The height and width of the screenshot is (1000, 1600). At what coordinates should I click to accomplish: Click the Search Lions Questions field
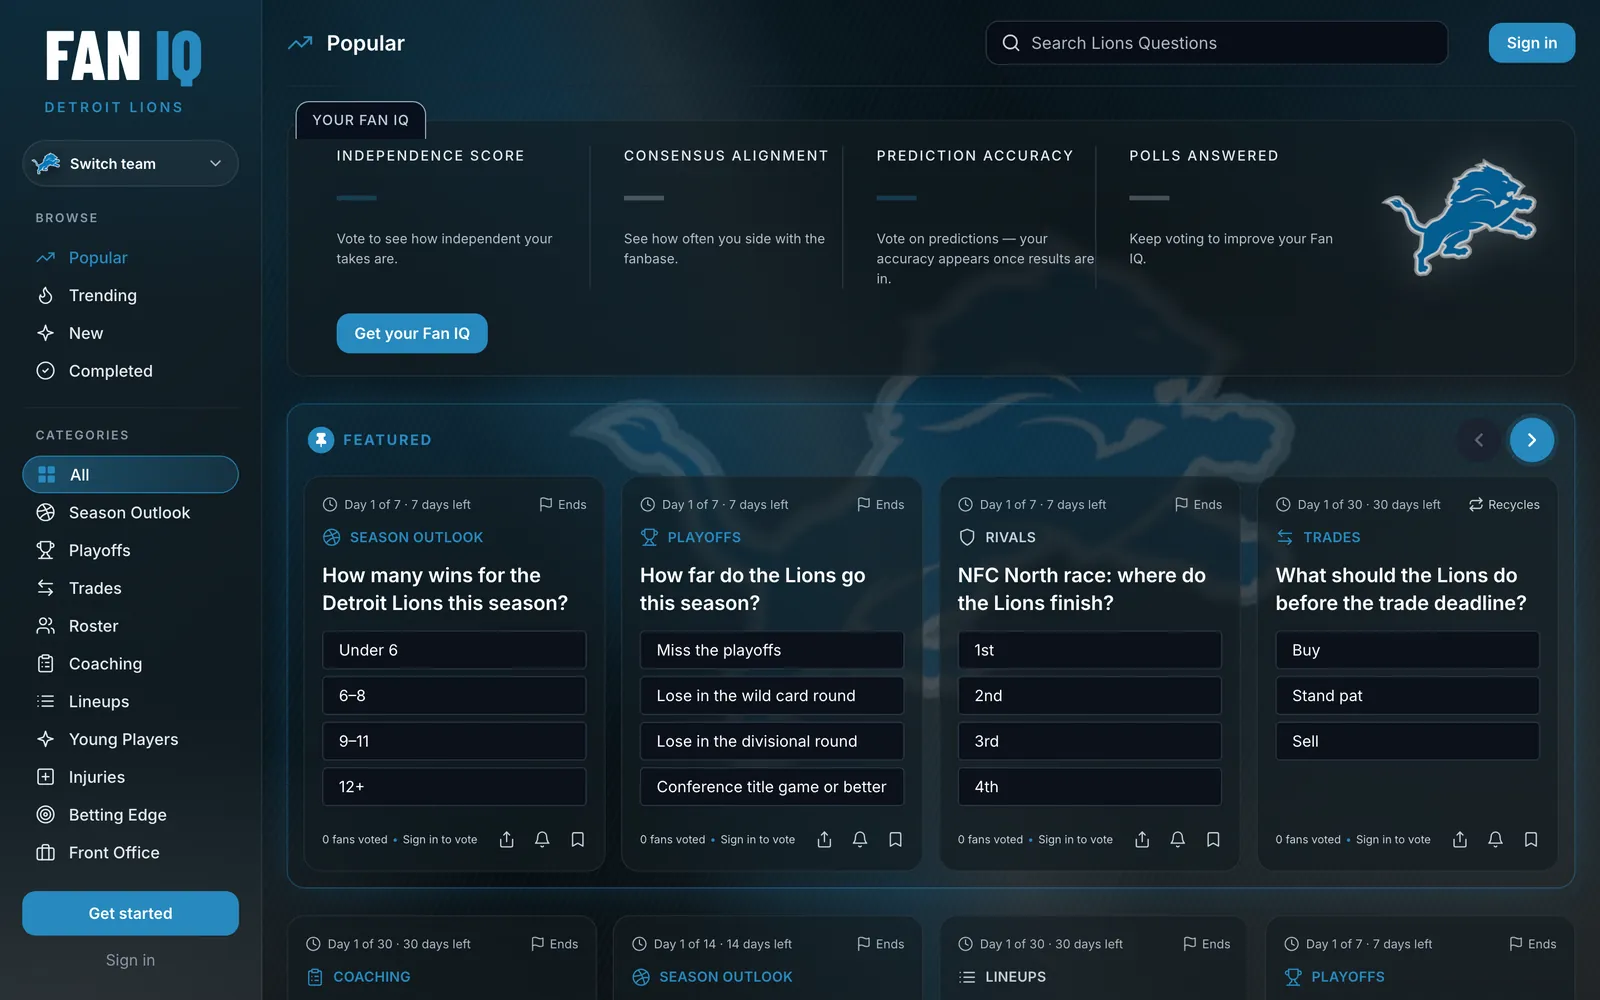tap(1216, 43)
